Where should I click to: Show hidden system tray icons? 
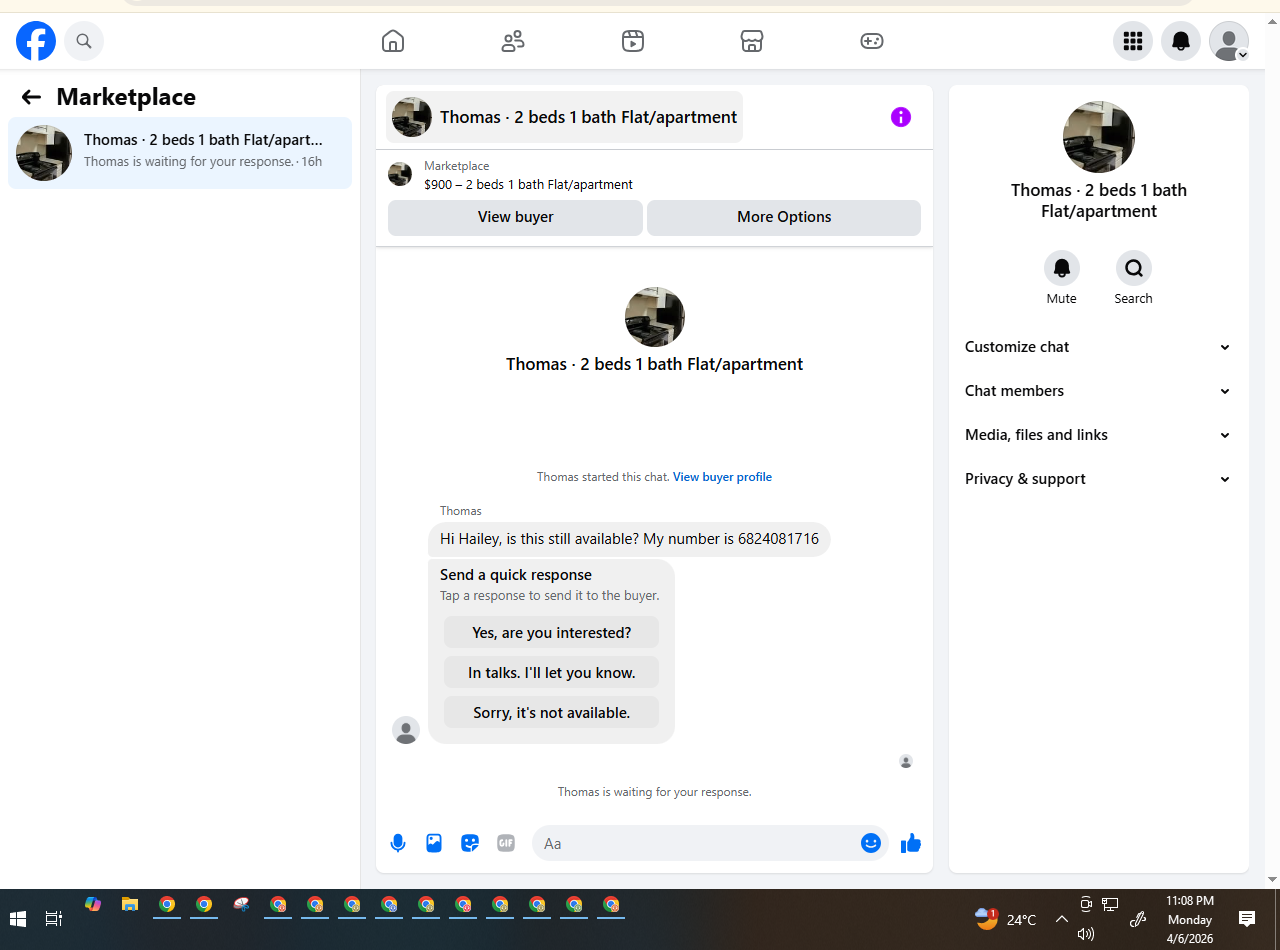pyautogui.click(x=1062, y=919)
